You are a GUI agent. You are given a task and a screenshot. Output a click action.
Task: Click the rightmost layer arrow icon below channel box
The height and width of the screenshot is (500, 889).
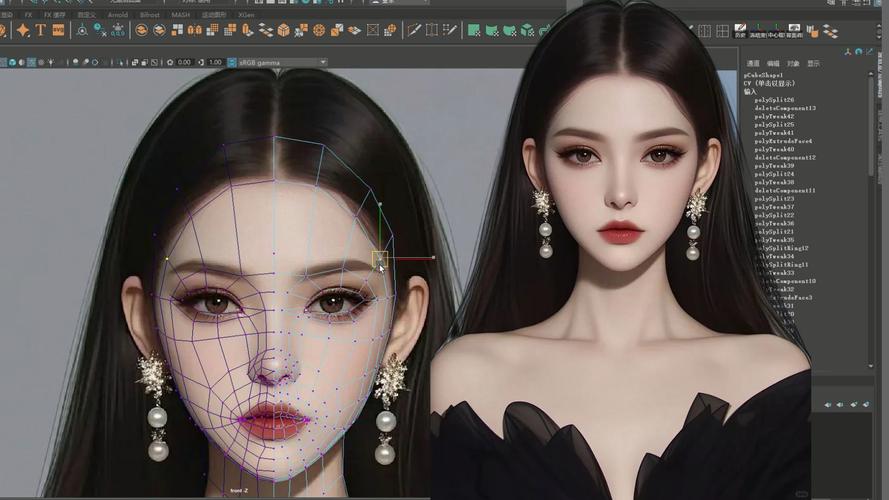(866, 404)
